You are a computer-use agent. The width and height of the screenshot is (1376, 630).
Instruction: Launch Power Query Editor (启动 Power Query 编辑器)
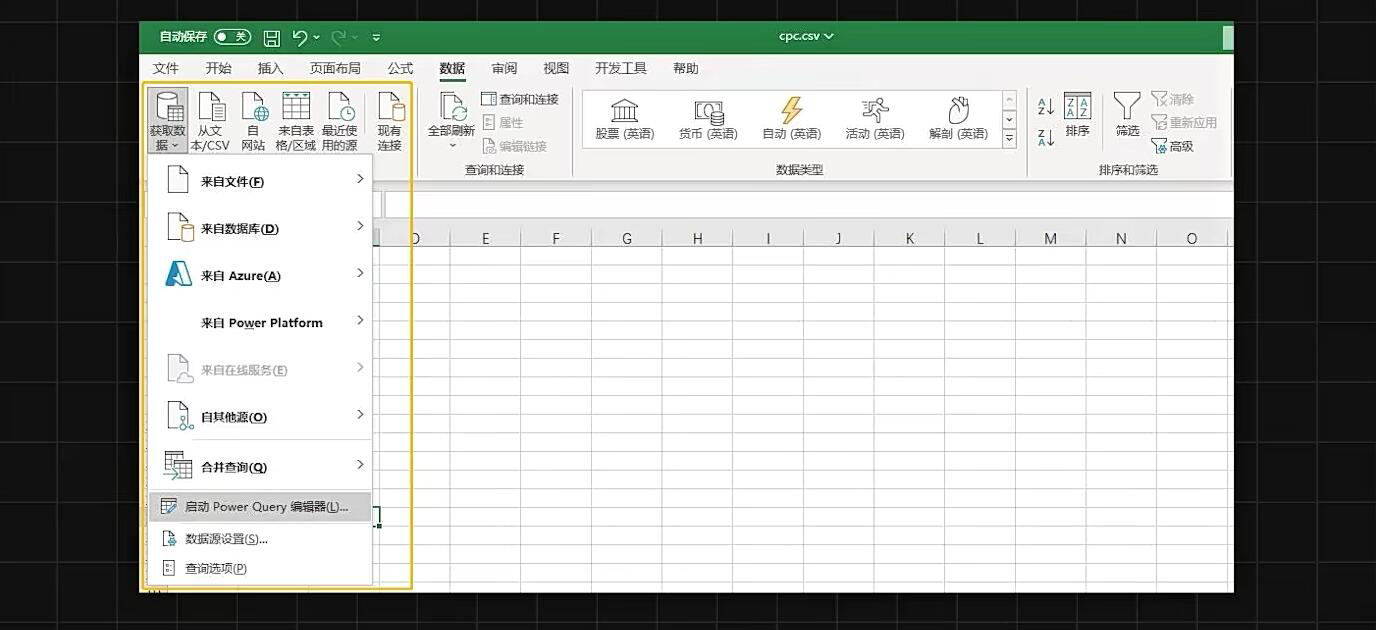(259, 506)
